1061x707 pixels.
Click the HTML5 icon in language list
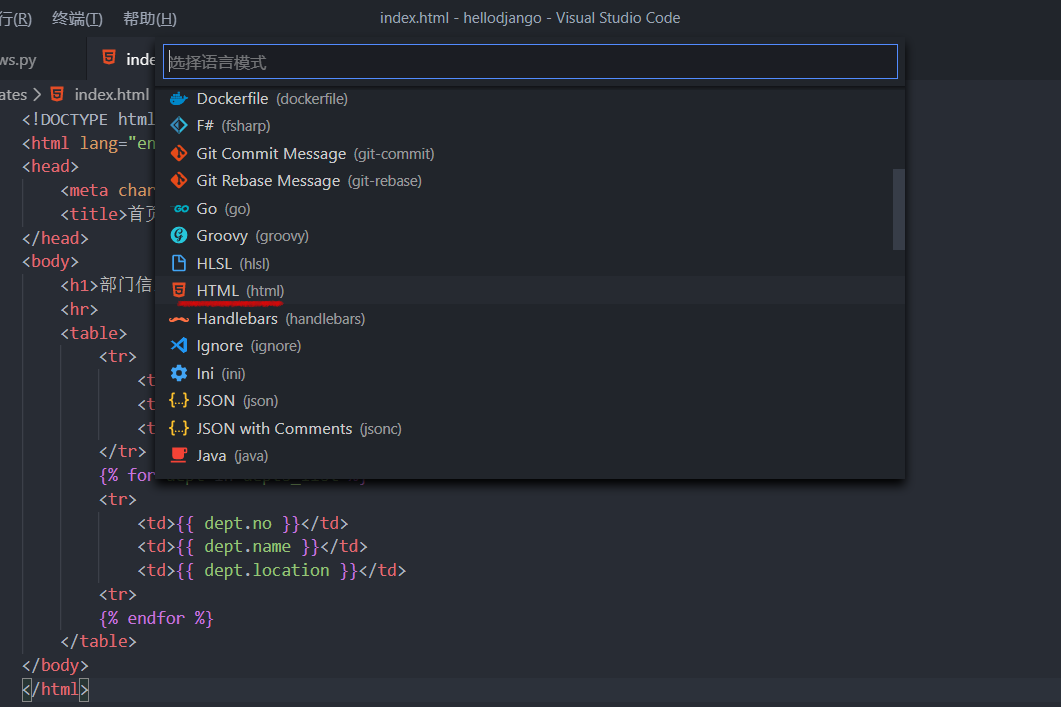point(179,290)
